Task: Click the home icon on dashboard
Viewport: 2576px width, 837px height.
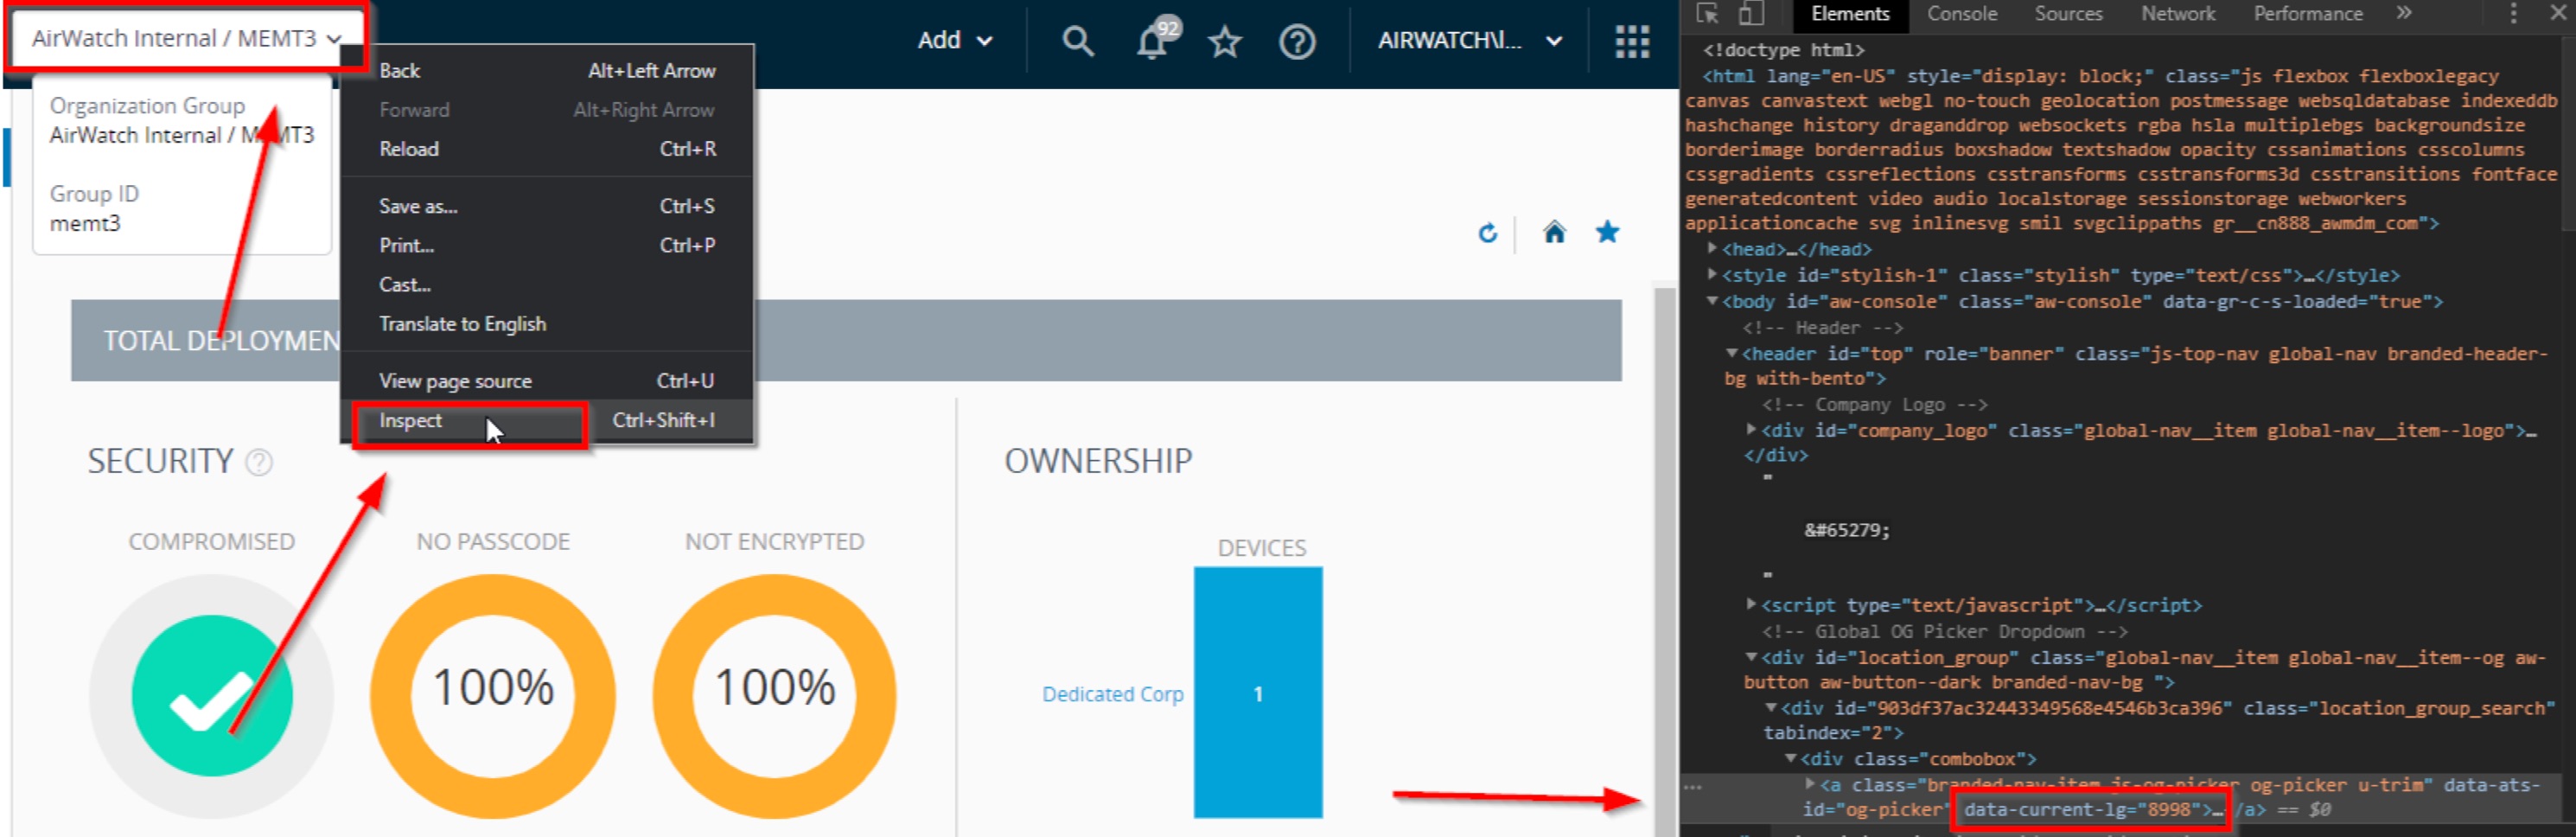Action: click(x=1553, y=233)
